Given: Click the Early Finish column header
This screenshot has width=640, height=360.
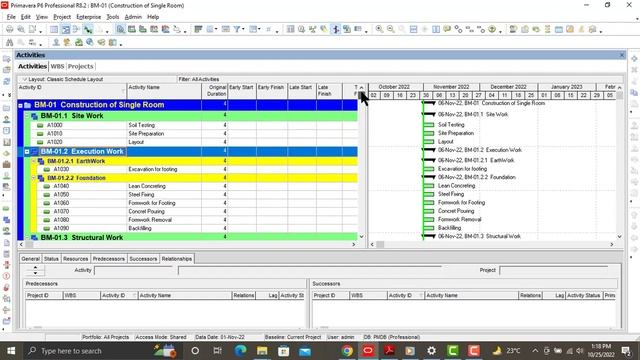Looking at the screenshot, I should pos(272,91).
